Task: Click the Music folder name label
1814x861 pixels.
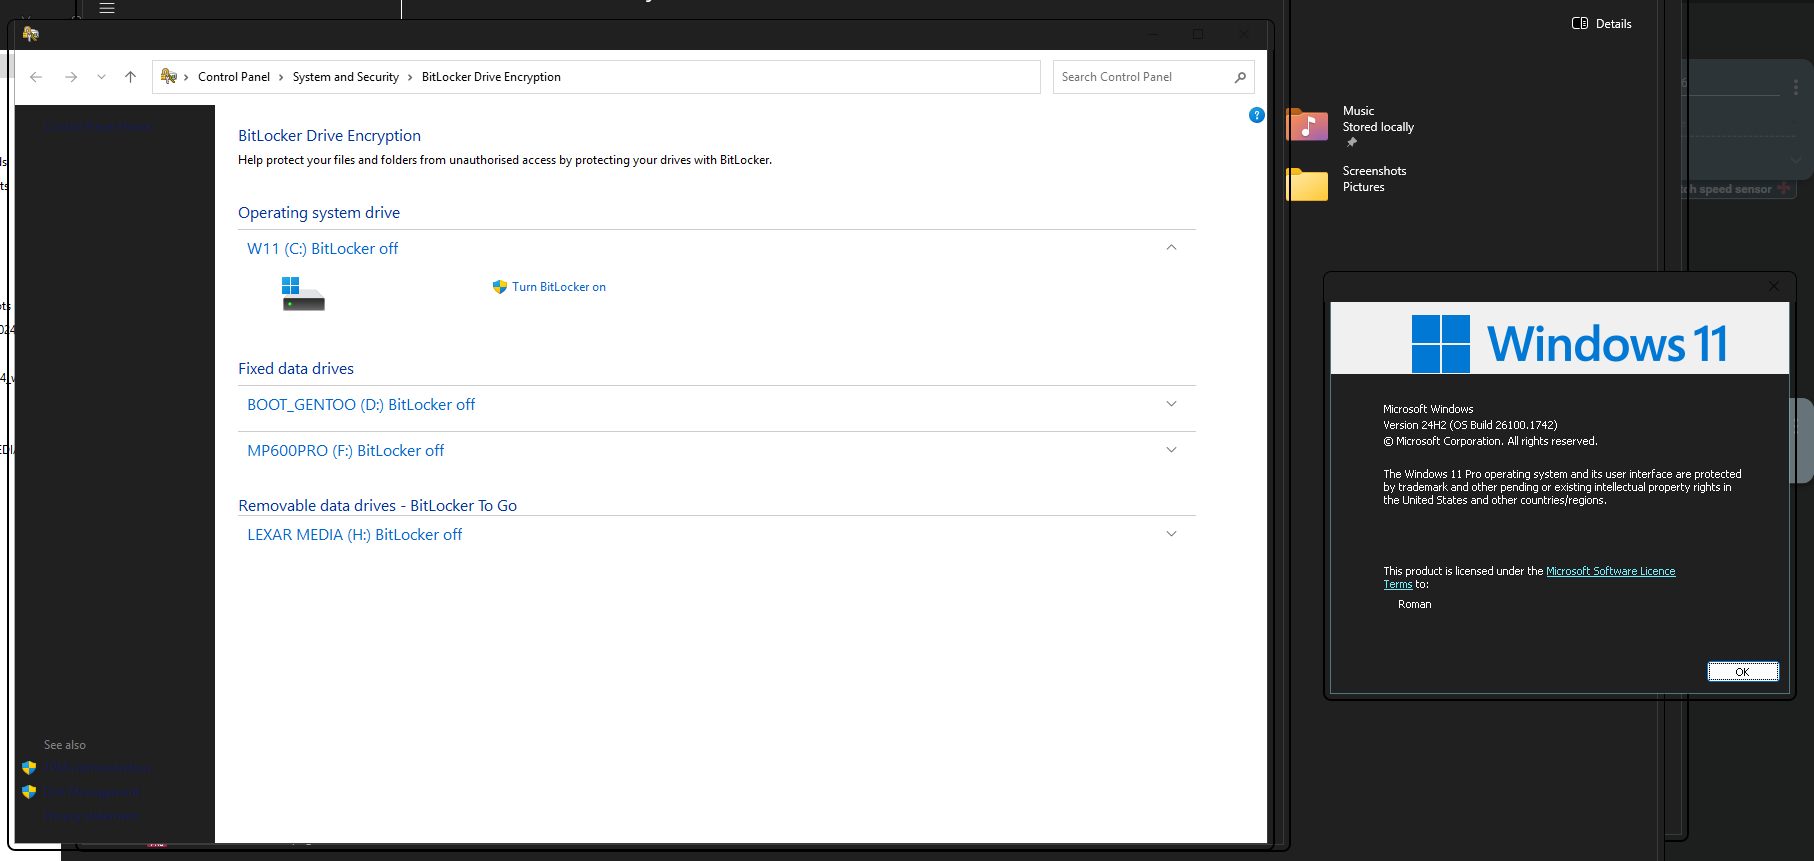Action: pos(1358,111)
